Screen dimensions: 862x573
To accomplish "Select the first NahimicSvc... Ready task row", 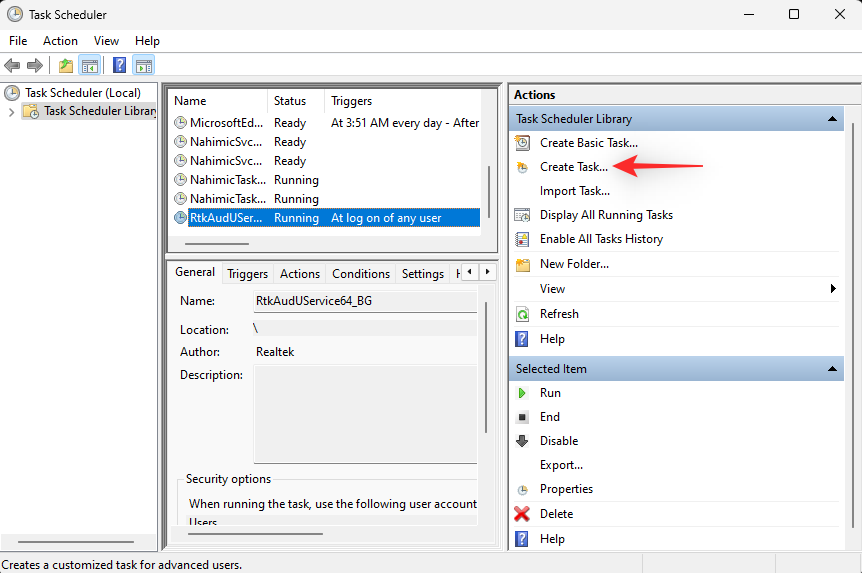I will coord(327,142).
